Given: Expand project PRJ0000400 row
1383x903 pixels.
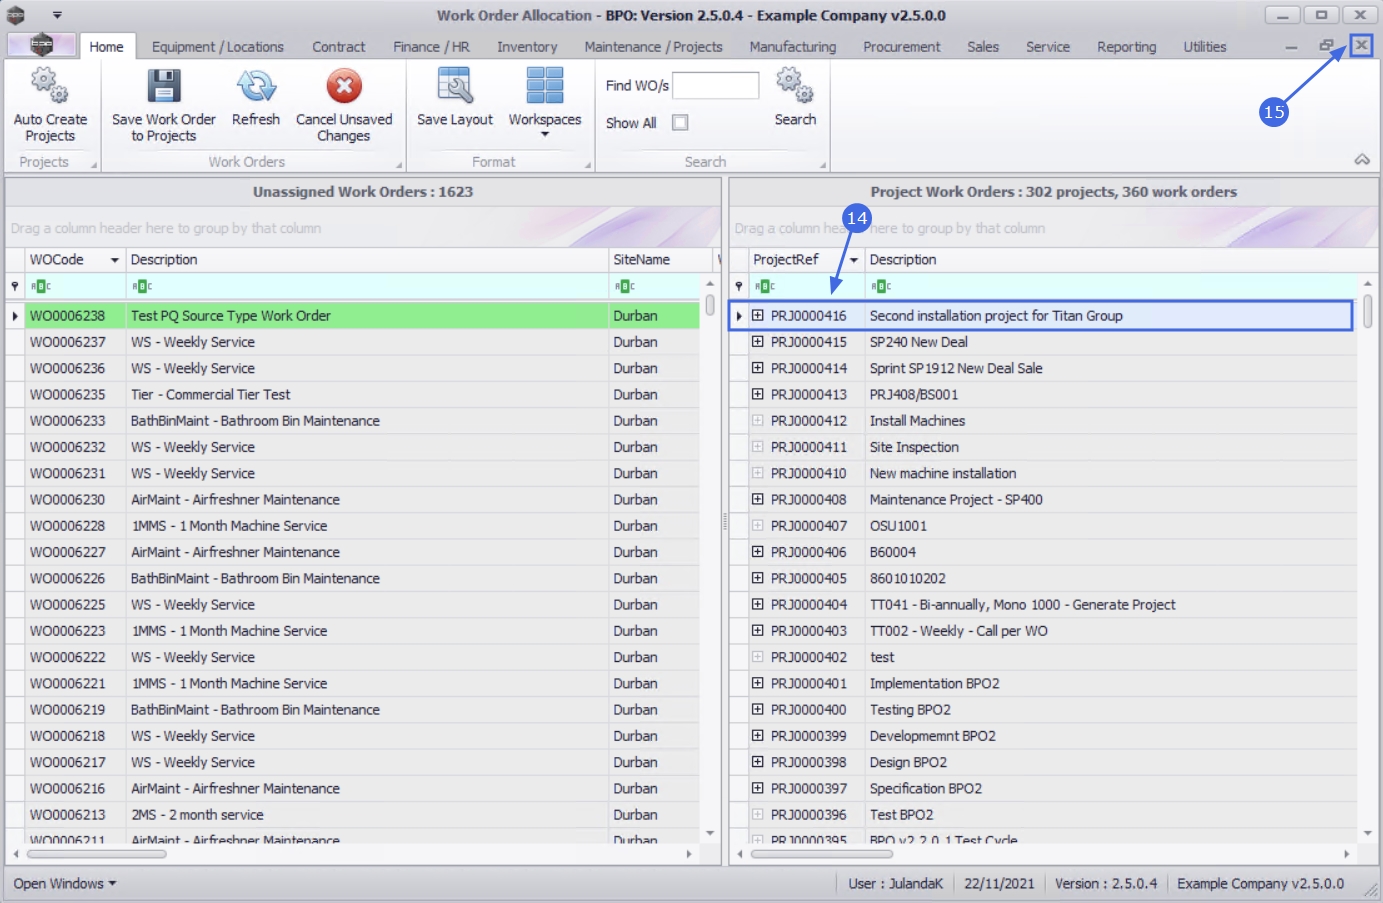Looking at the screenshot, I should tap(758, 709).
